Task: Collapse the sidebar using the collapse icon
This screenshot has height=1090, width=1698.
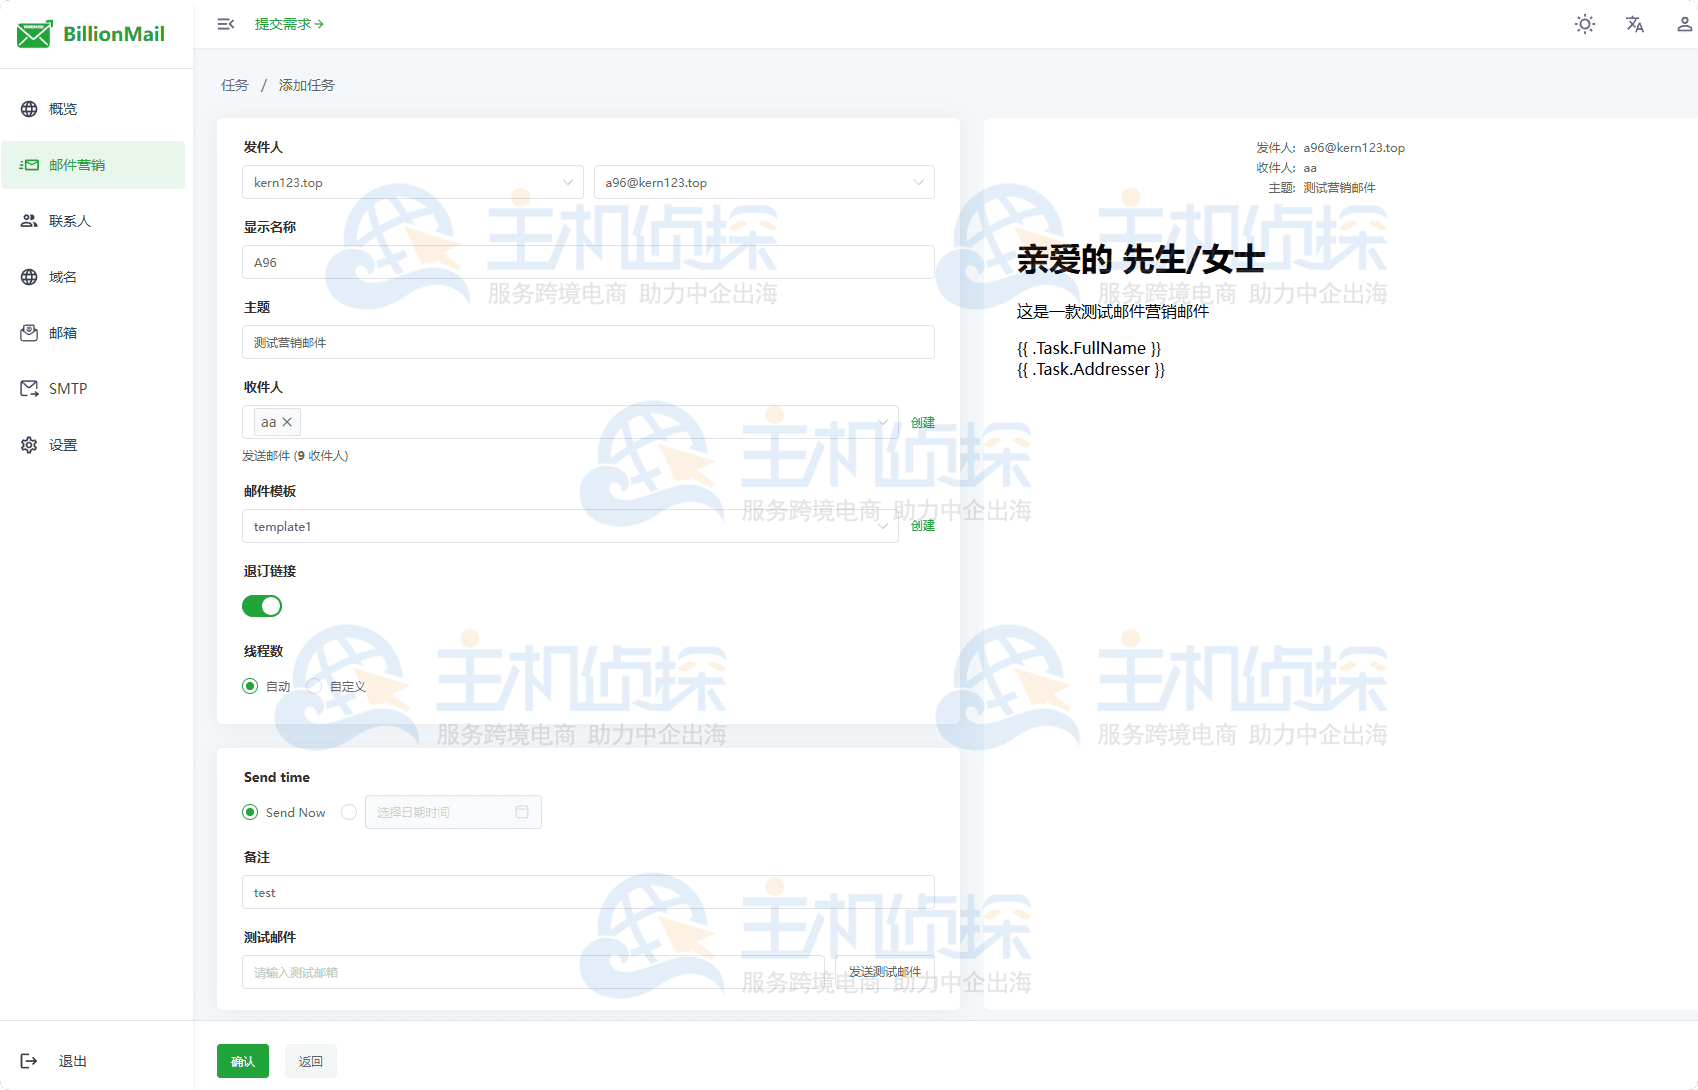Action: point(225,23)
